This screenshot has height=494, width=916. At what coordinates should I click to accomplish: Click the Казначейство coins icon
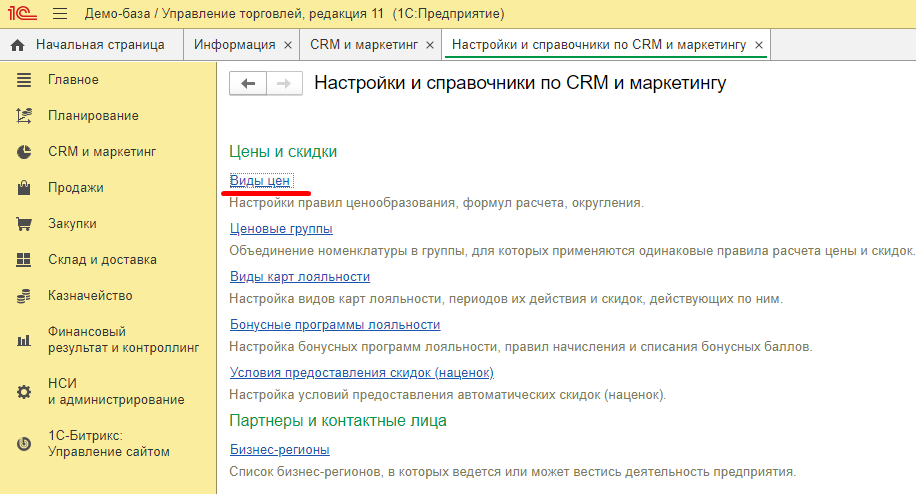24,296
